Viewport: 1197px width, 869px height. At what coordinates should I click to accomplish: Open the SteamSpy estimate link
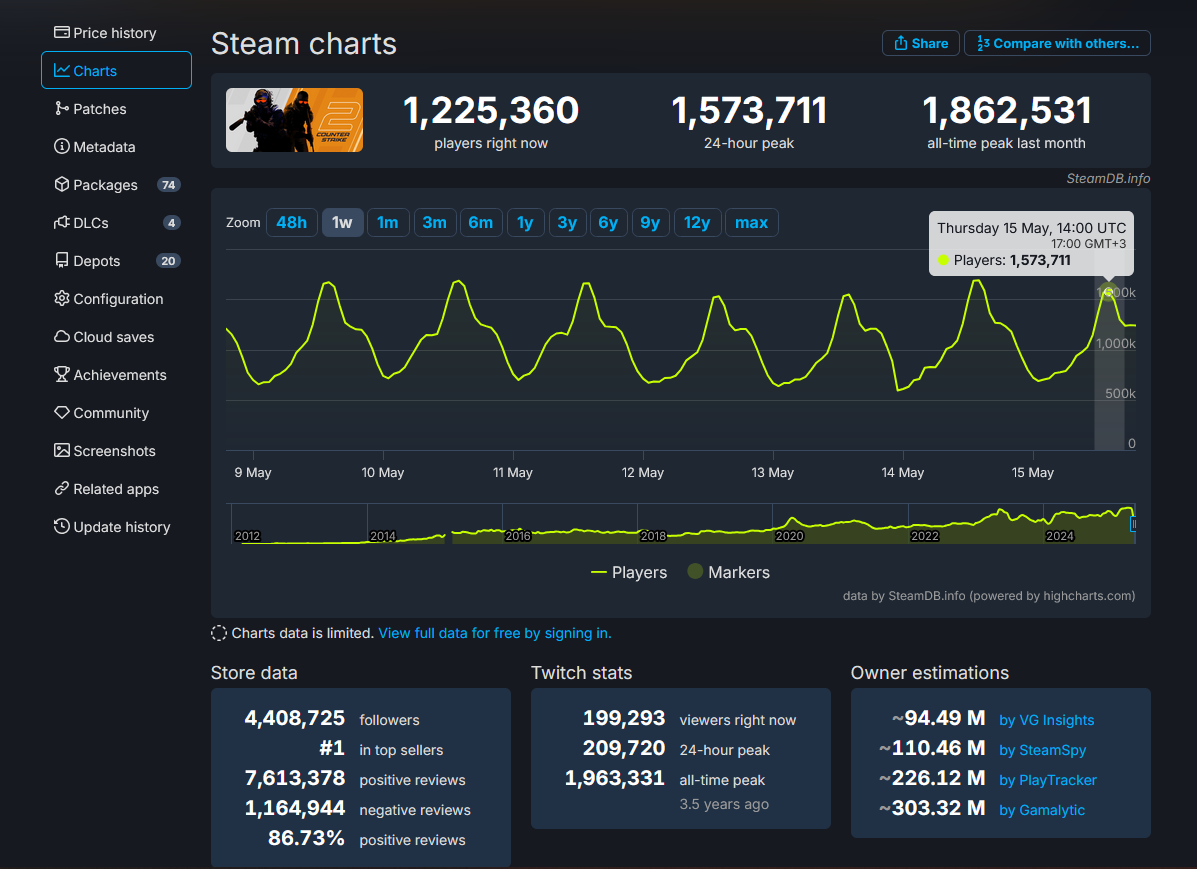click(x=1043, y=750)
